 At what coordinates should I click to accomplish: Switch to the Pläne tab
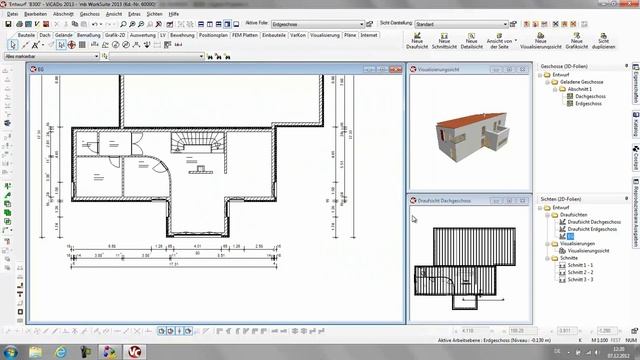tap(350, 35)
